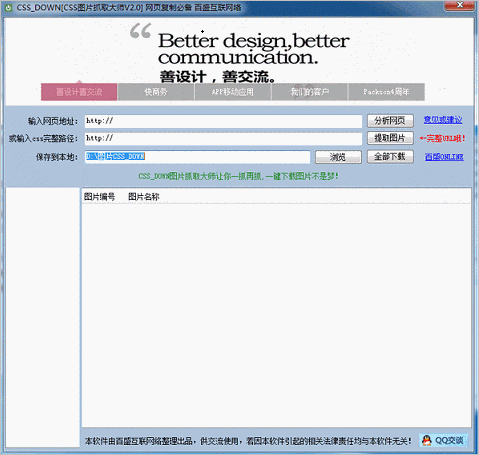Image resolution: width=479 pixels, height=455 pixels.
Task: Focus the 输入网页地址 URL input field
Action: click(x=223, y=121)
